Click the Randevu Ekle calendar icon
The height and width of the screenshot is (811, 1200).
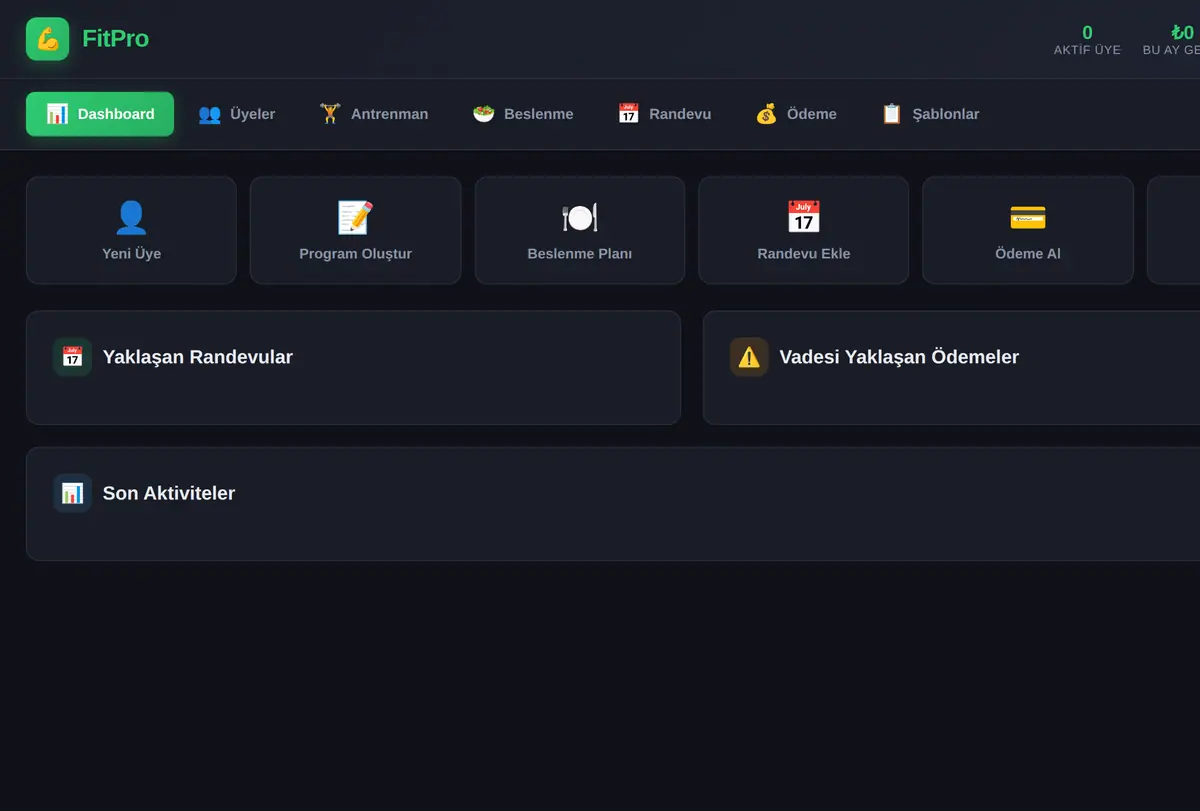[804, 217]
